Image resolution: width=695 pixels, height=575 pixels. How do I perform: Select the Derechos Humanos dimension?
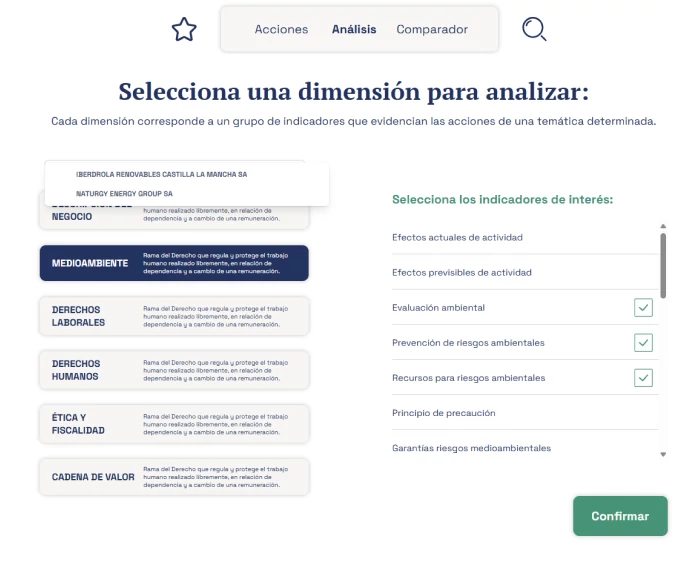[x=174, y=370]
